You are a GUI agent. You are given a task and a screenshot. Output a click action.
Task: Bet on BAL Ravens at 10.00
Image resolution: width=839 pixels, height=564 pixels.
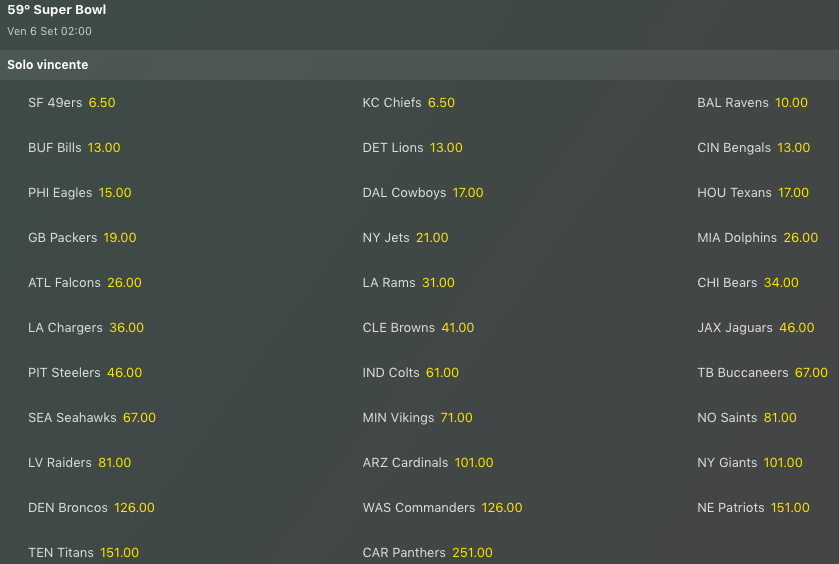tap(791, 103)
